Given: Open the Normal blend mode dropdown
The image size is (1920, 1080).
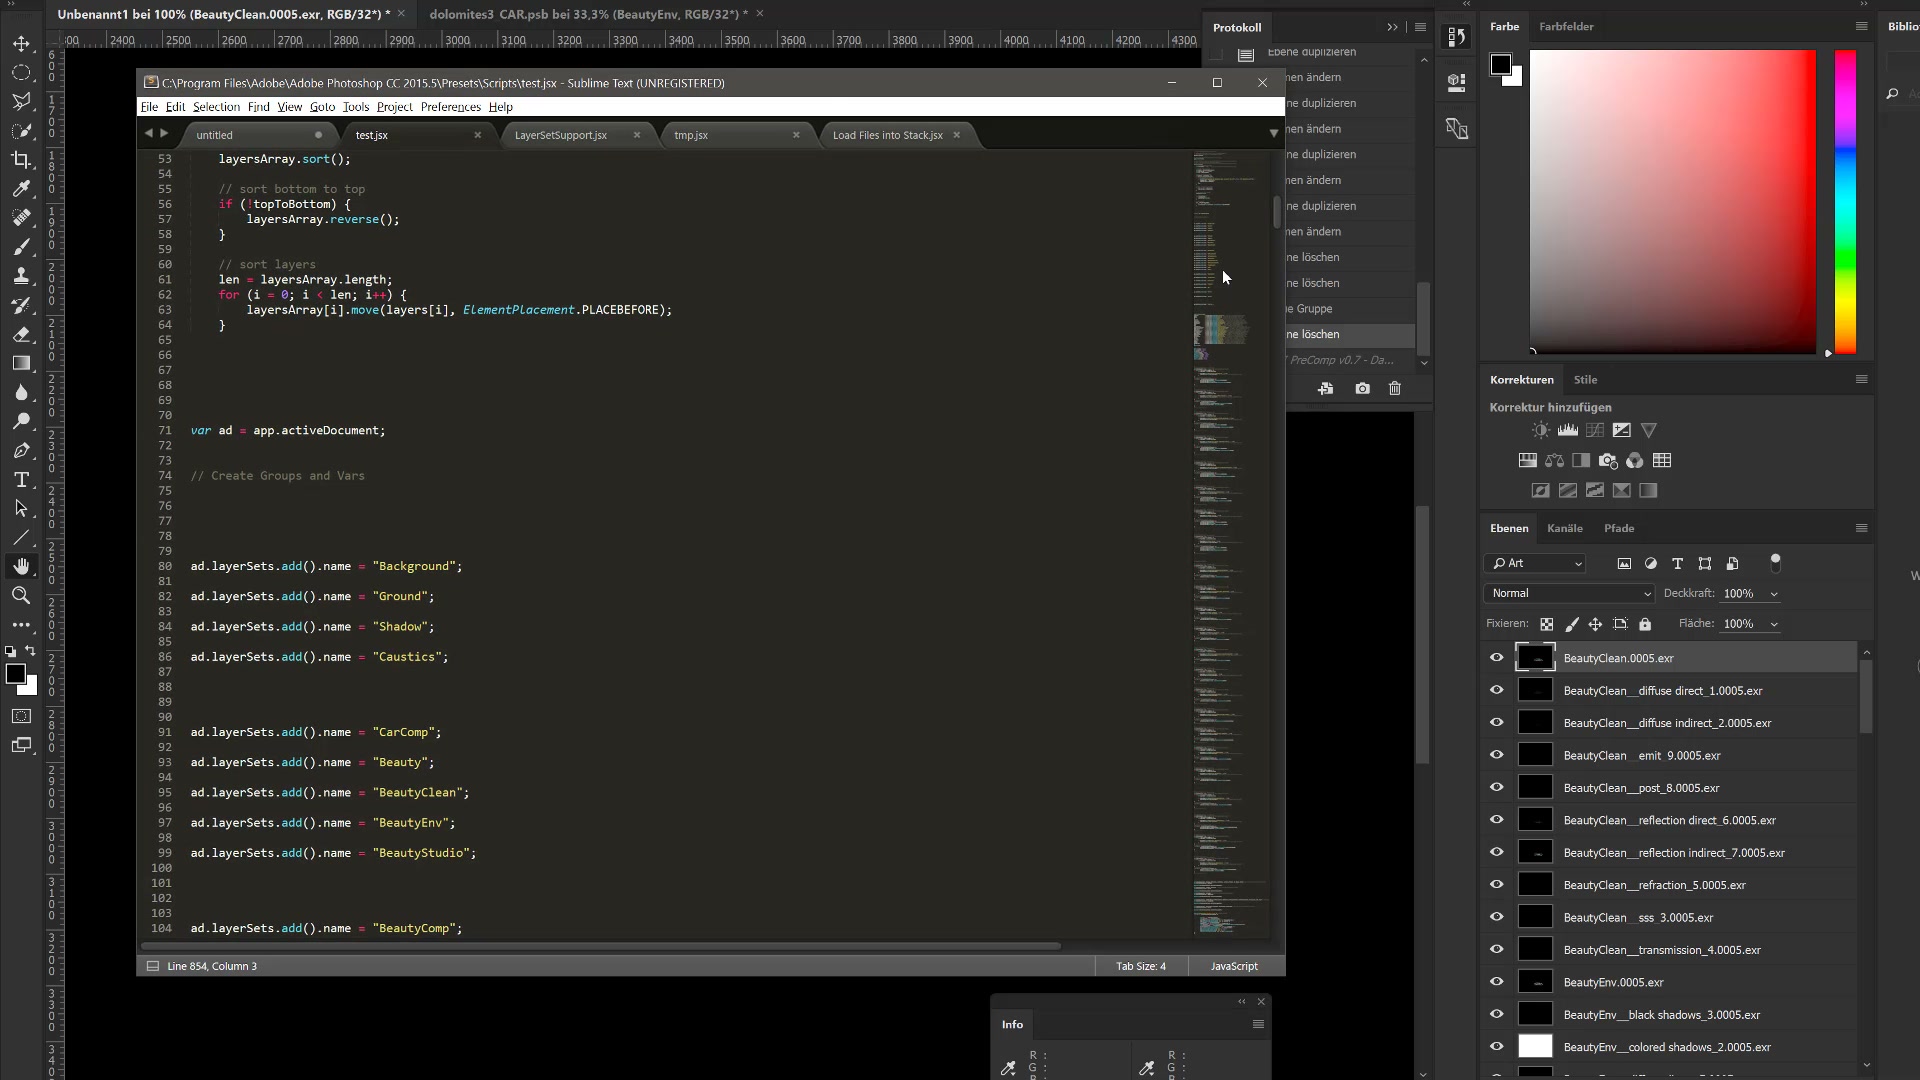Looking at the screenshot, I should 1569,593.
